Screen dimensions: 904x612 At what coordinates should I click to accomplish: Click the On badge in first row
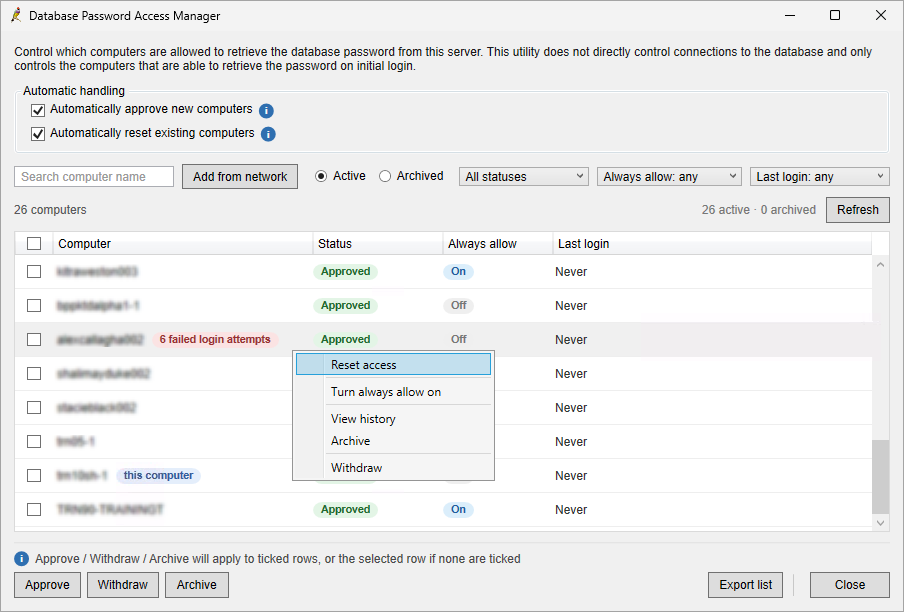tap(458, 271)
